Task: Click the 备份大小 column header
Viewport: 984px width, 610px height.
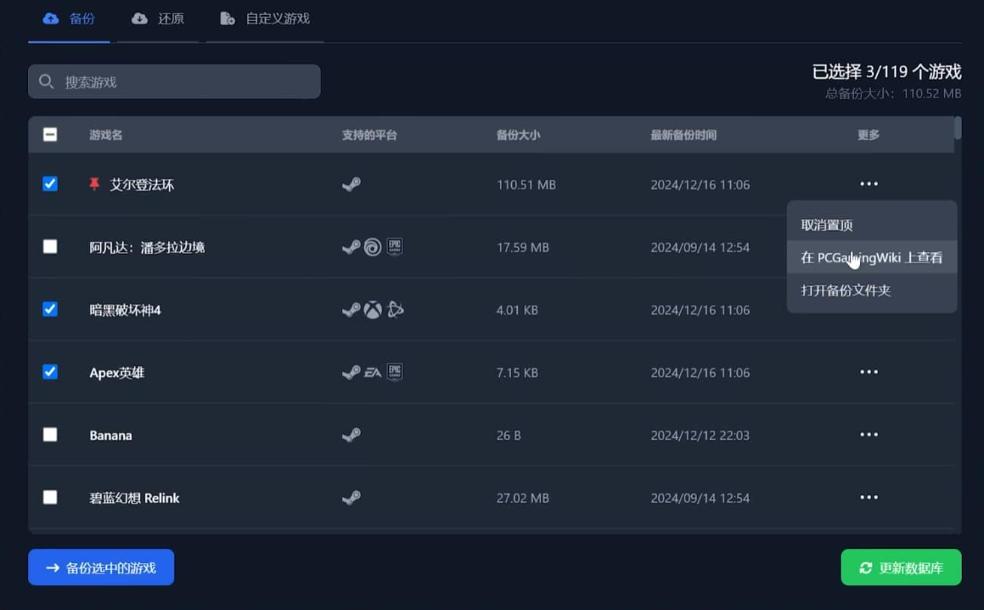Action: [x=518, y=135]
